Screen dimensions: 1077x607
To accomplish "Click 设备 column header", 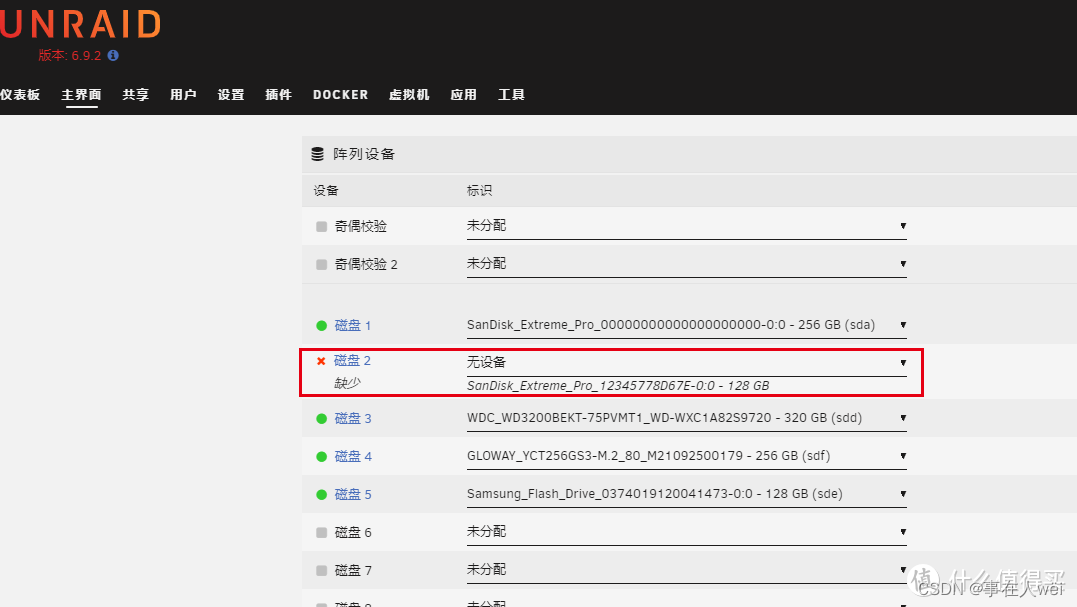I will (x=326, y=190).
